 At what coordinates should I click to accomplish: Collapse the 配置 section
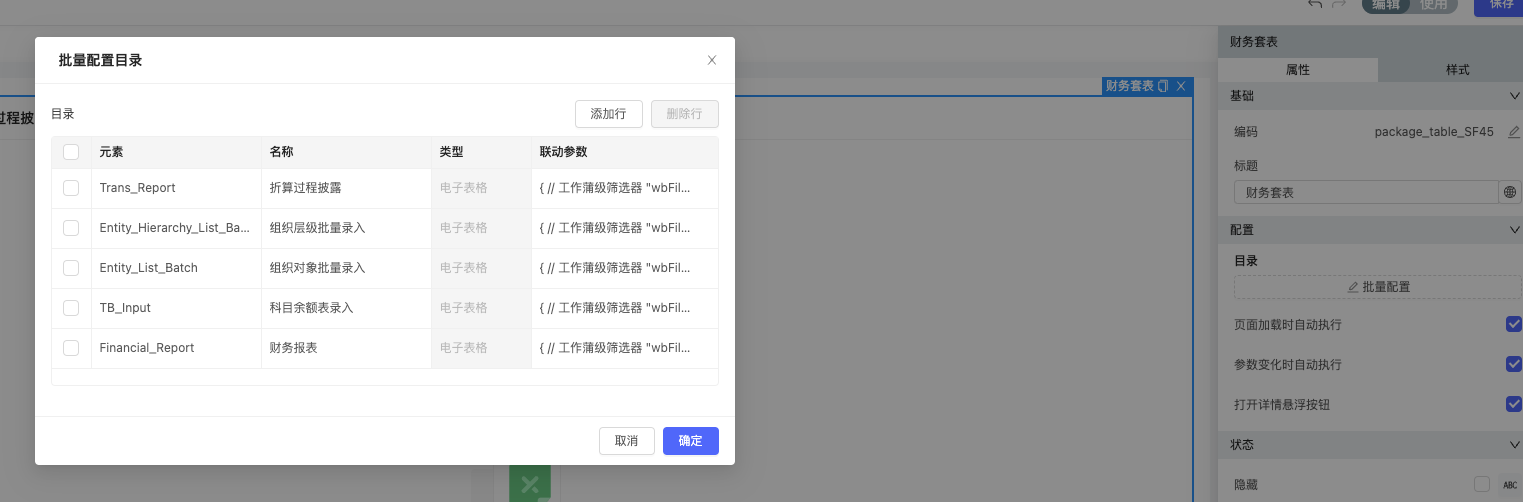coord(1513,230)
